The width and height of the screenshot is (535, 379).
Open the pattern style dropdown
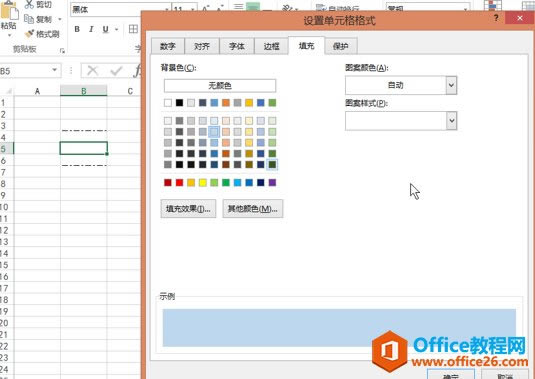pyautogui.click(x=451, y=121)
